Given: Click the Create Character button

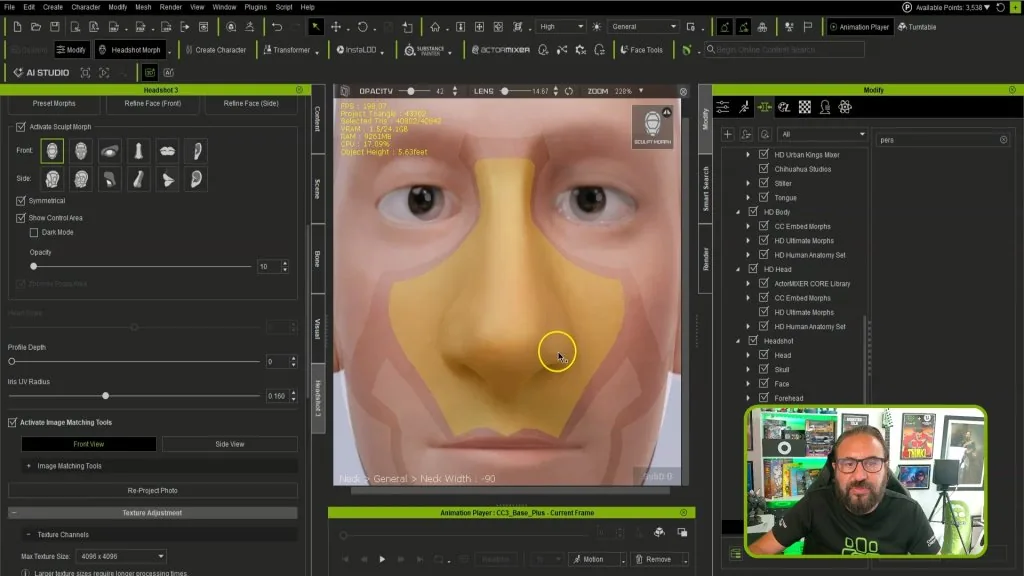Looking at the screenshot, I should [x=216, y=50].
